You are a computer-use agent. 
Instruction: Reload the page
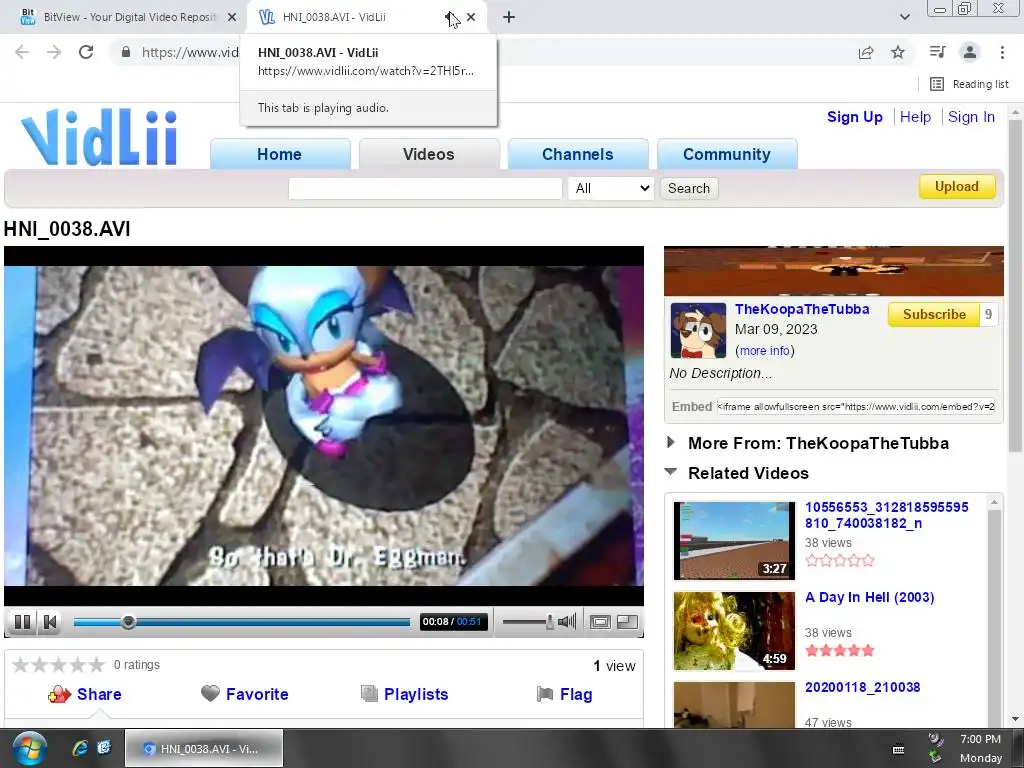pos(86,52)
